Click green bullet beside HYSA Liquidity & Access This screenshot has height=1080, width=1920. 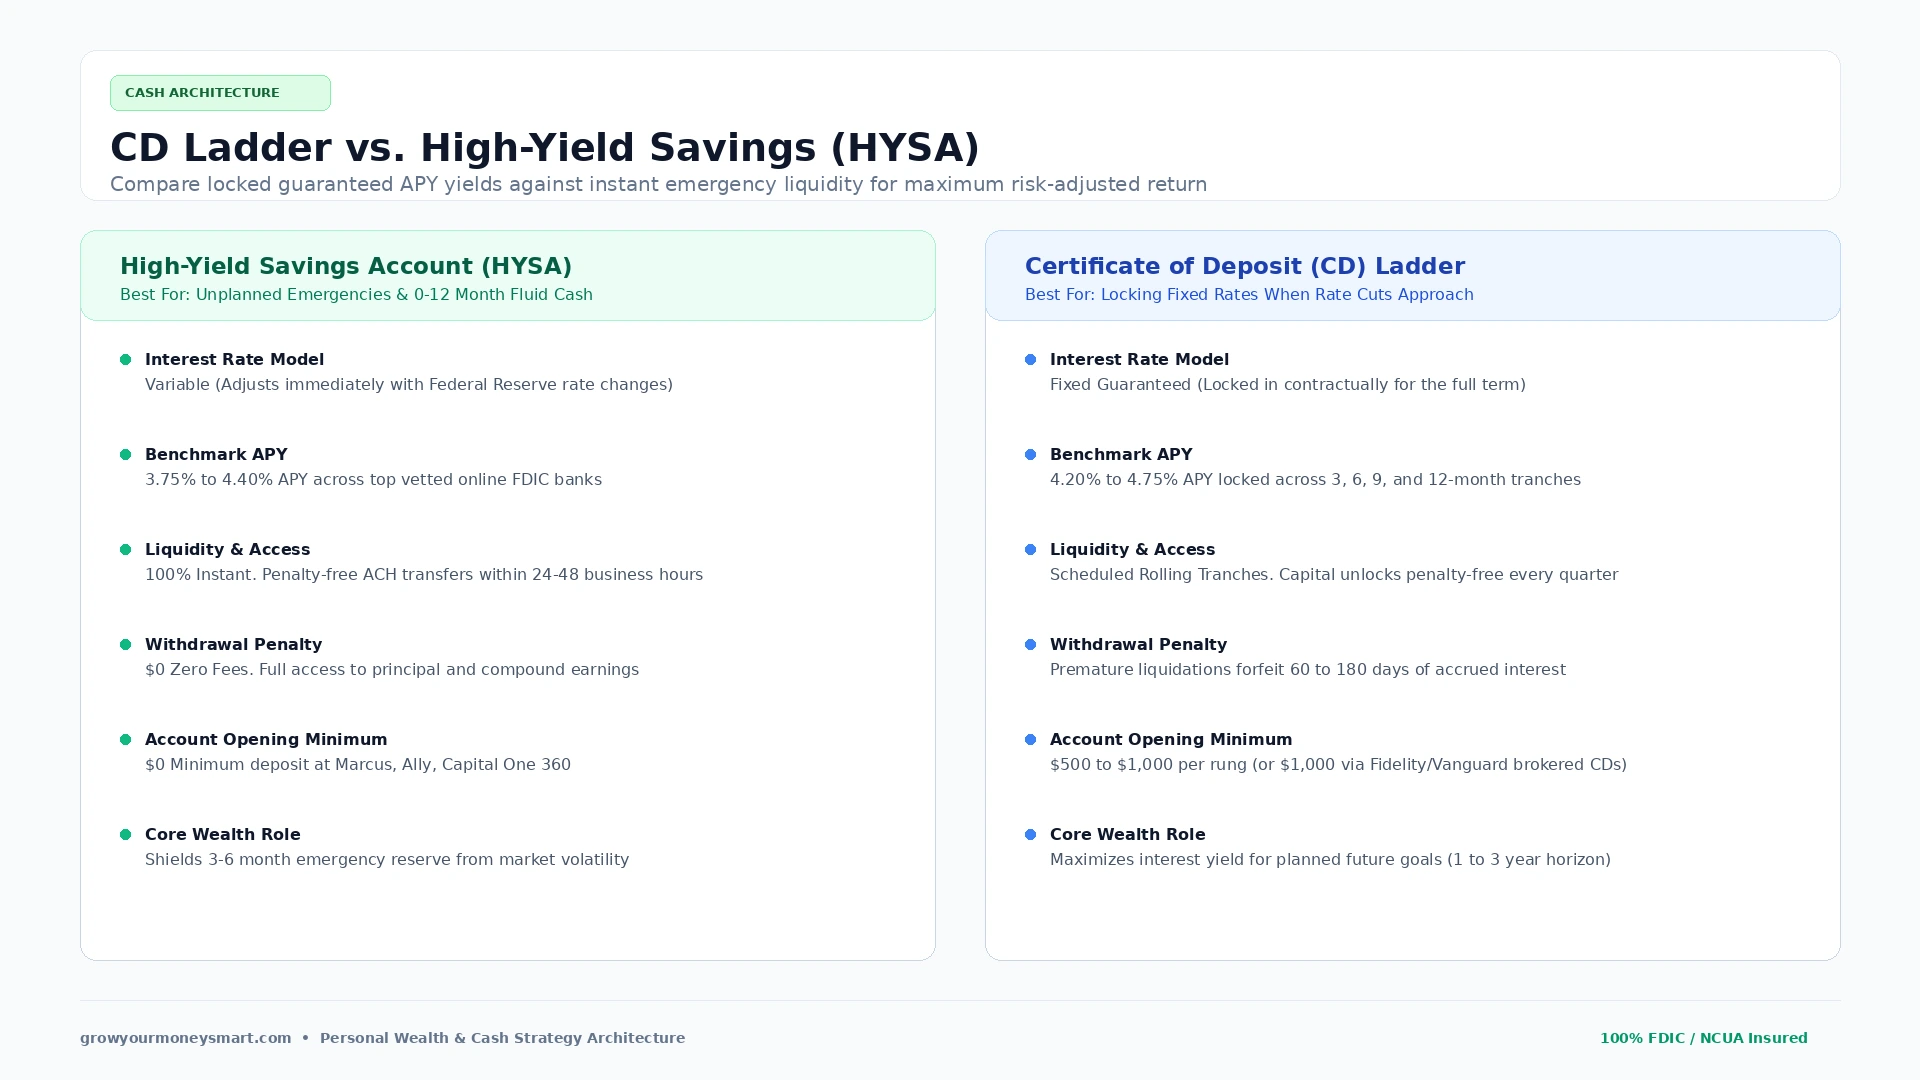pyautogui.click(x=126, y=550)
